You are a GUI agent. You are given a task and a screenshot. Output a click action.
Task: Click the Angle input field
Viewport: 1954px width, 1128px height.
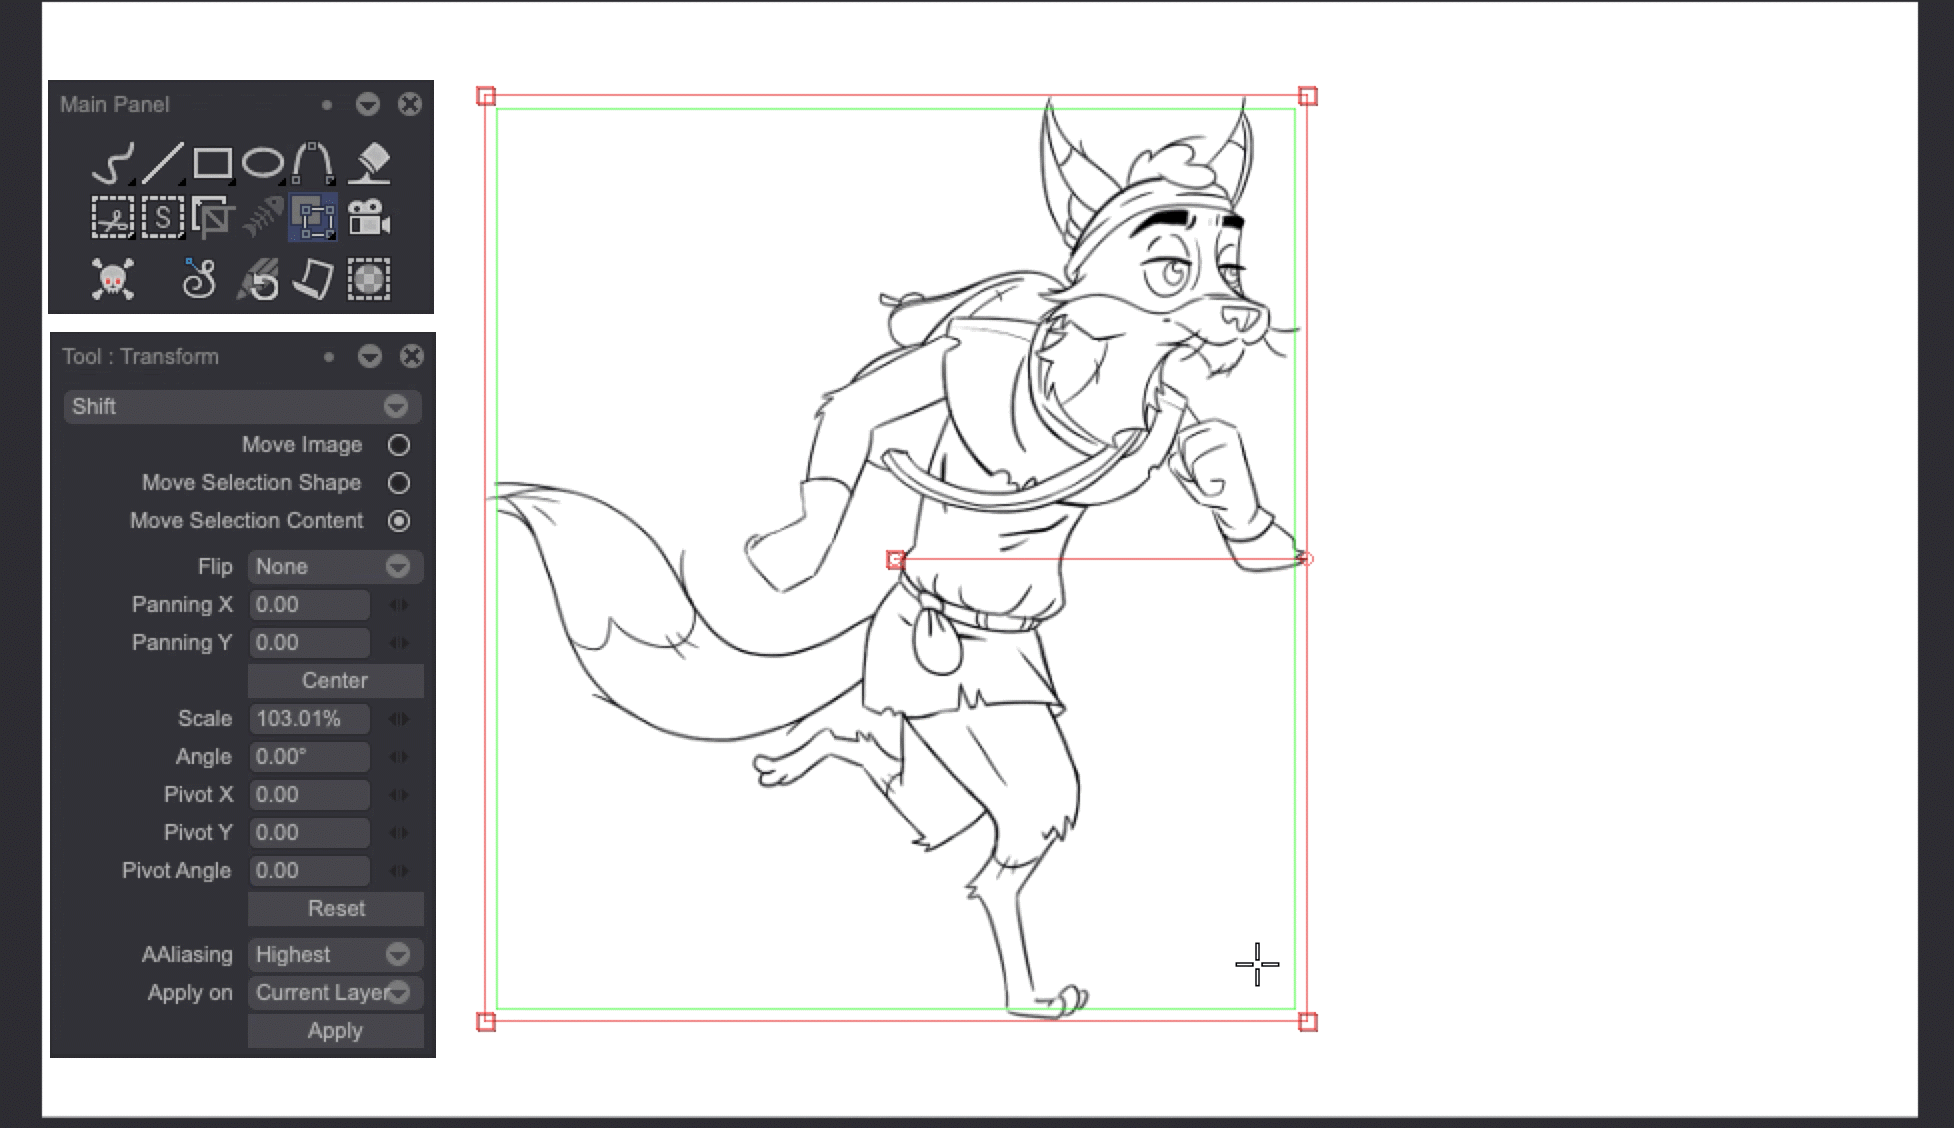309,757
